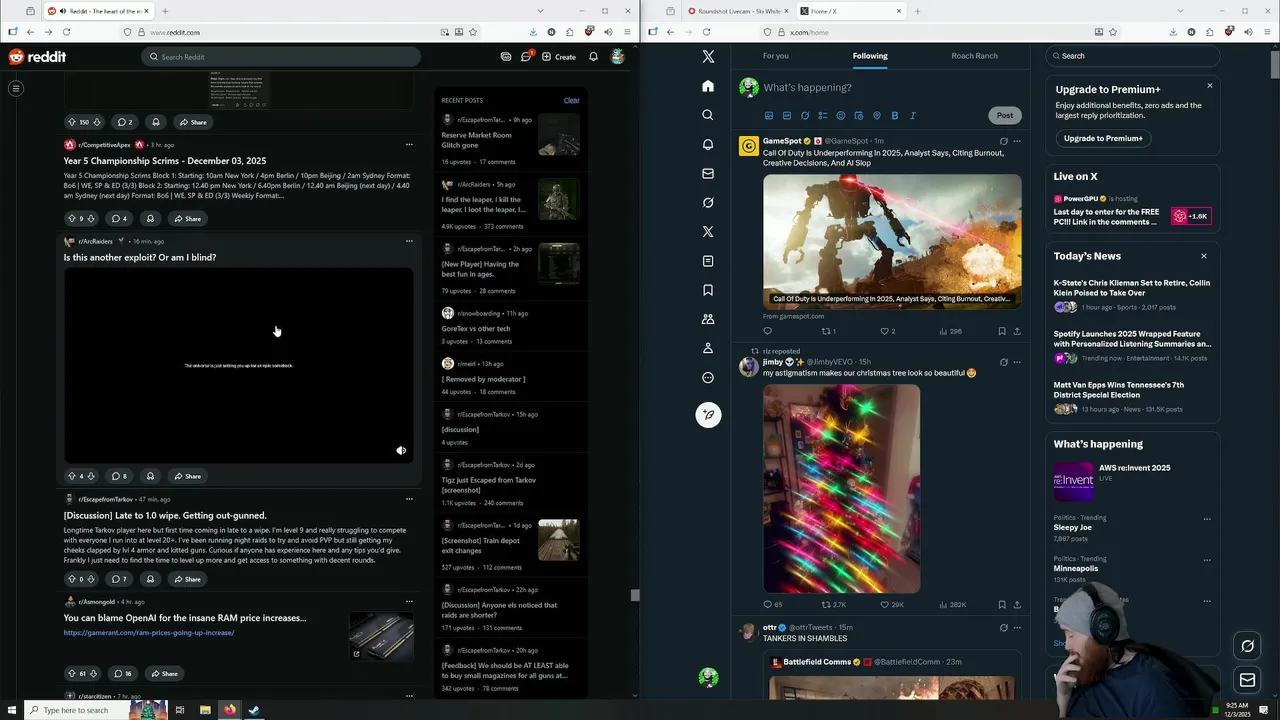1280x720 pixels.
Task: Focus the Search Reddit field
Action: (x=280, y=57)
